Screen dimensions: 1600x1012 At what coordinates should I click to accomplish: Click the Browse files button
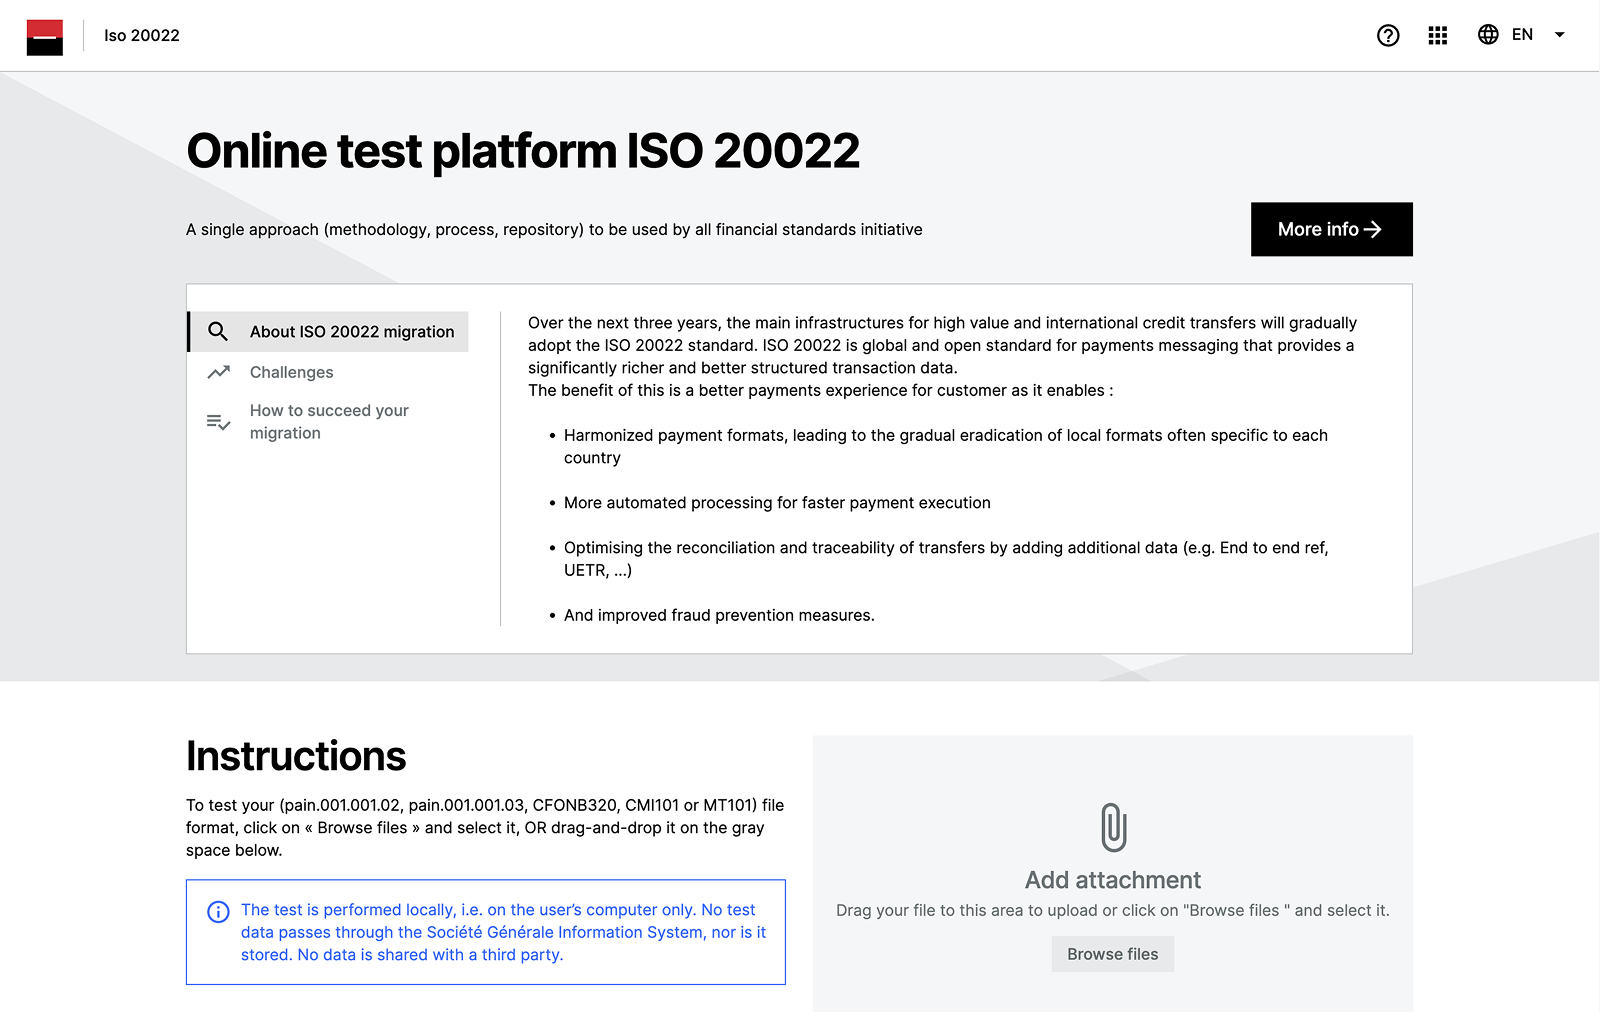[x=1112, y=954]
